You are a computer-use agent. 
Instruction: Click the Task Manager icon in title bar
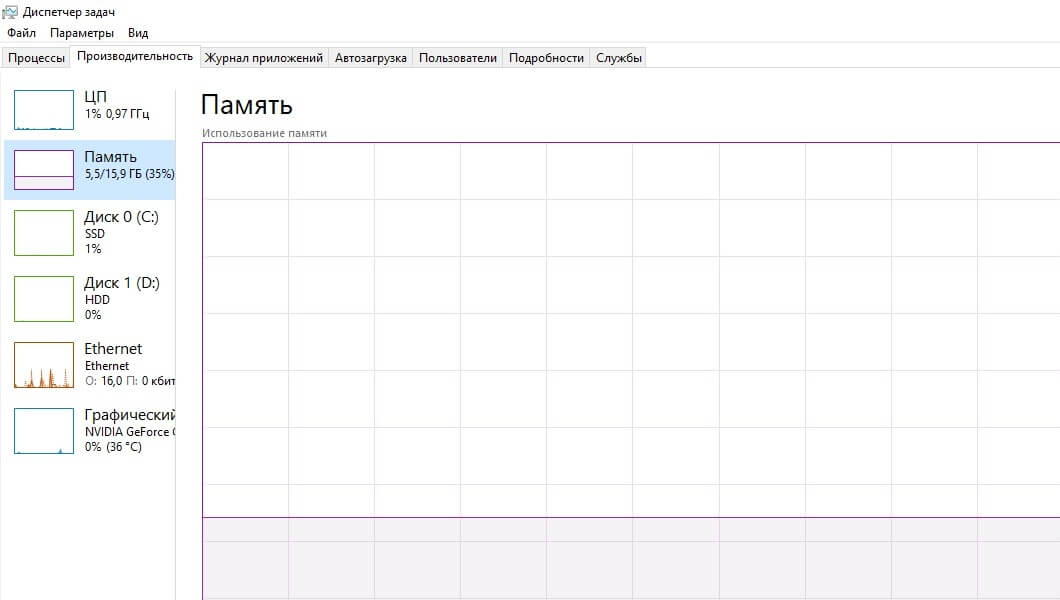10,12
